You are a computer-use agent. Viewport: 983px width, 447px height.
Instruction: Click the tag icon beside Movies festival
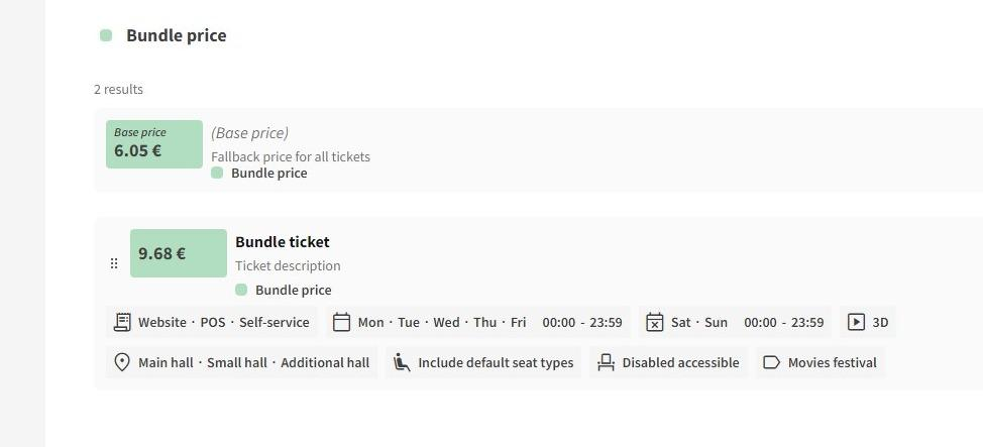(771, 362)
